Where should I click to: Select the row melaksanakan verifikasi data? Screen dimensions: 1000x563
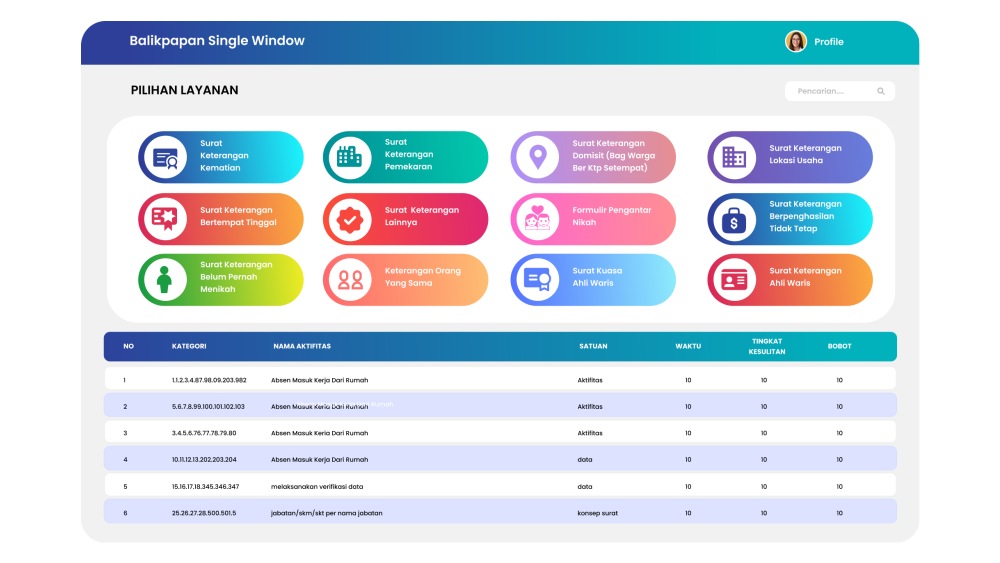point(317,487)
